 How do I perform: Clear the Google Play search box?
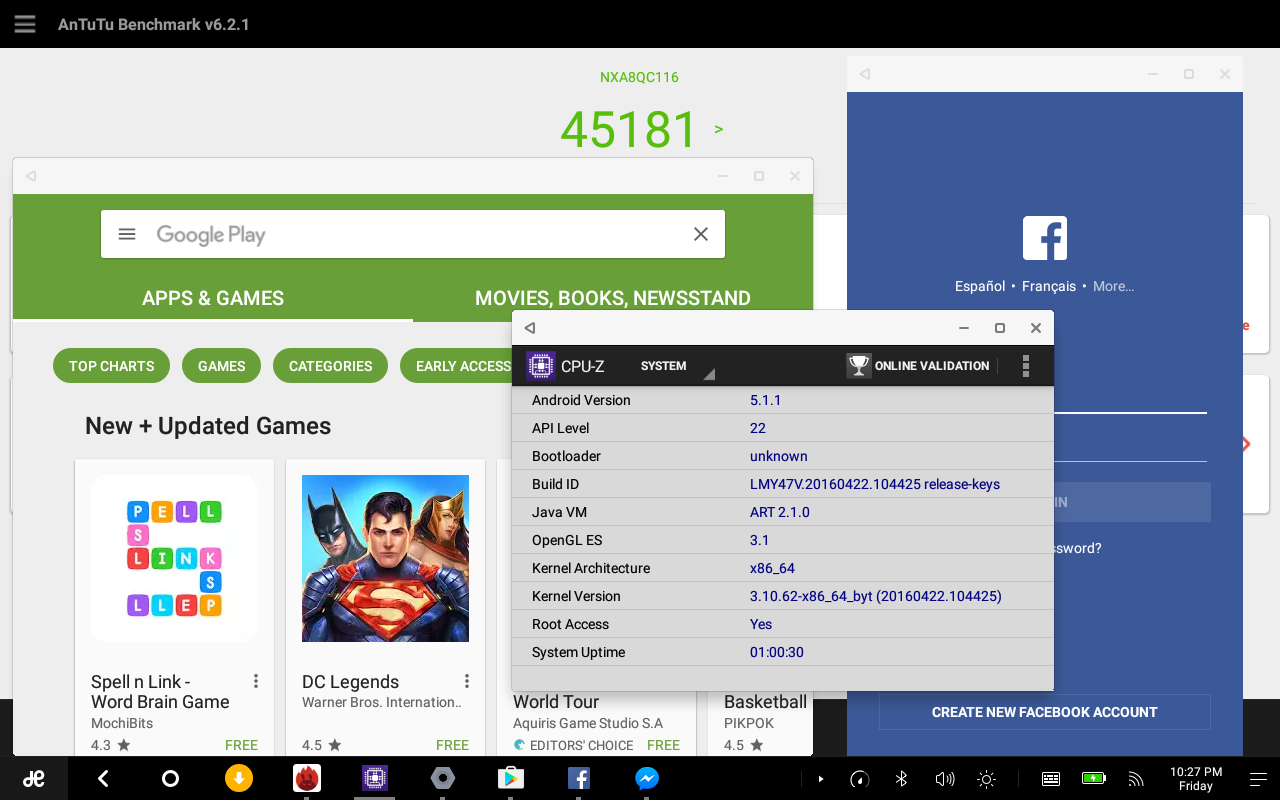(701, 234)
